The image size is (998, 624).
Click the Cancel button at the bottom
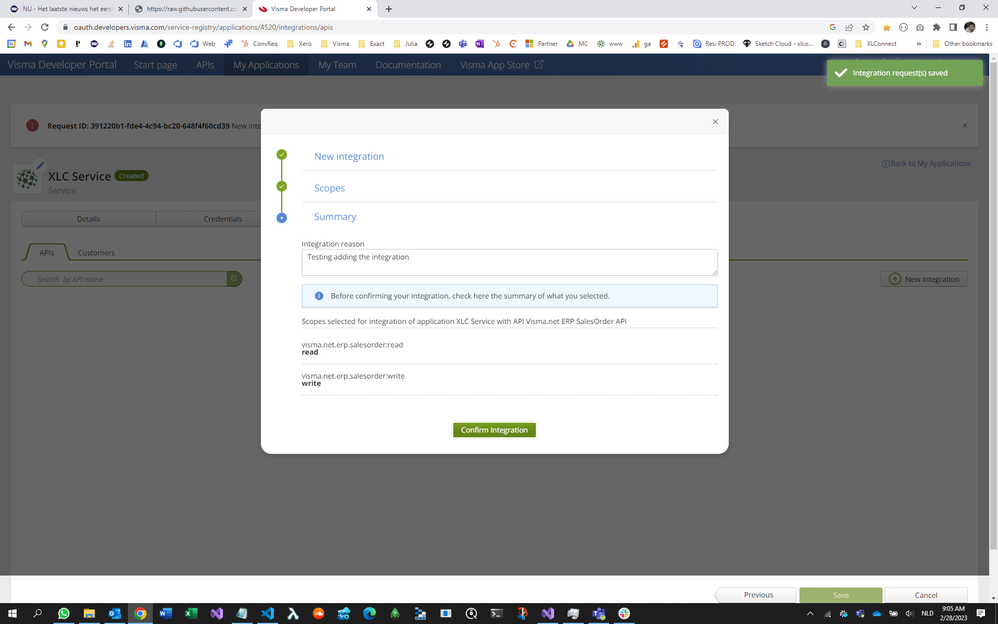click(x=926, y=595)
